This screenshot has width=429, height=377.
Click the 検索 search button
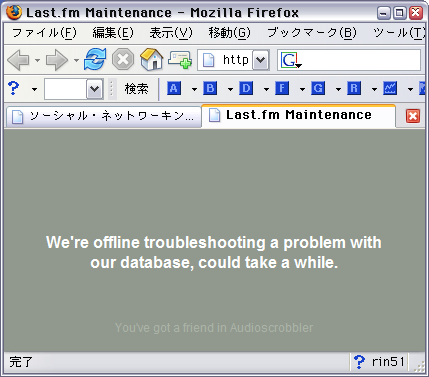tap(137, 89)
